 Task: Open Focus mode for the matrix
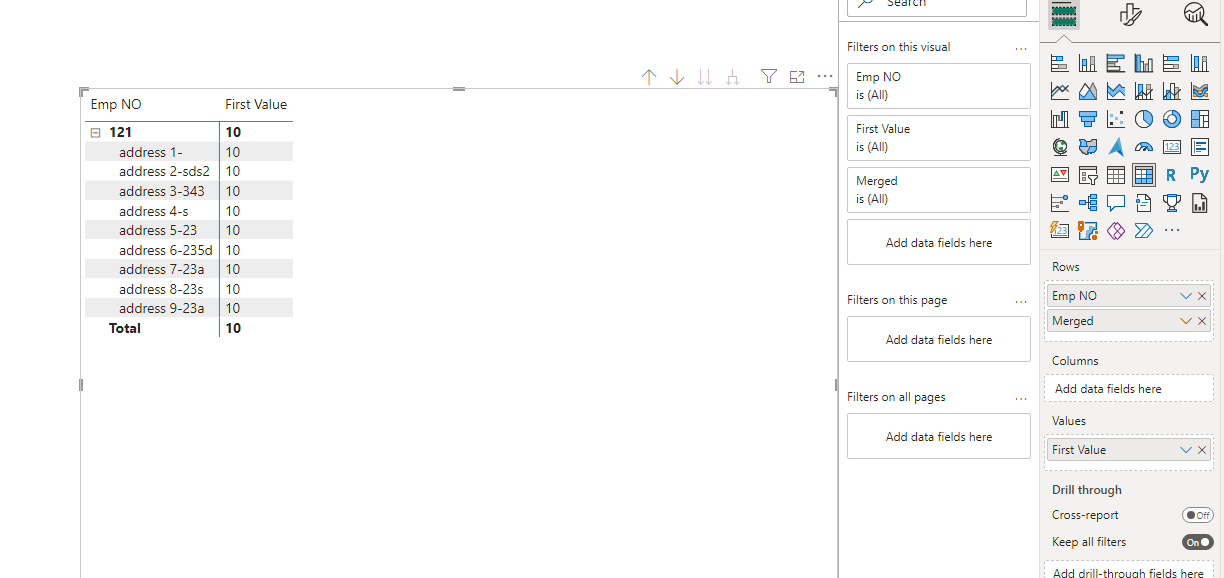797,76
